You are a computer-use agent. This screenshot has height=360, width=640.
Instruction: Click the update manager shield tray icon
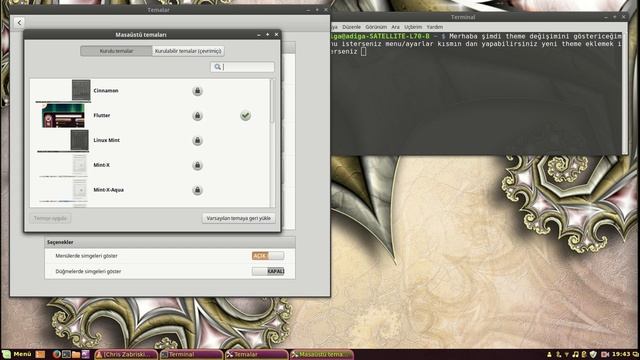pos(593,354)
